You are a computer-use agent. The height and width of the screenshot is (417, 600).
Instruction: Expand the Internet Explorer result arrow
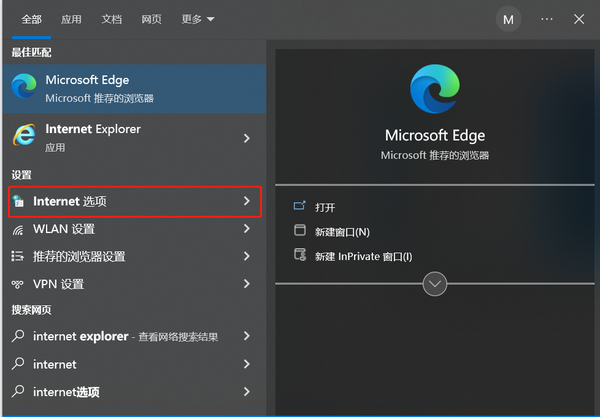pos(247,138)
